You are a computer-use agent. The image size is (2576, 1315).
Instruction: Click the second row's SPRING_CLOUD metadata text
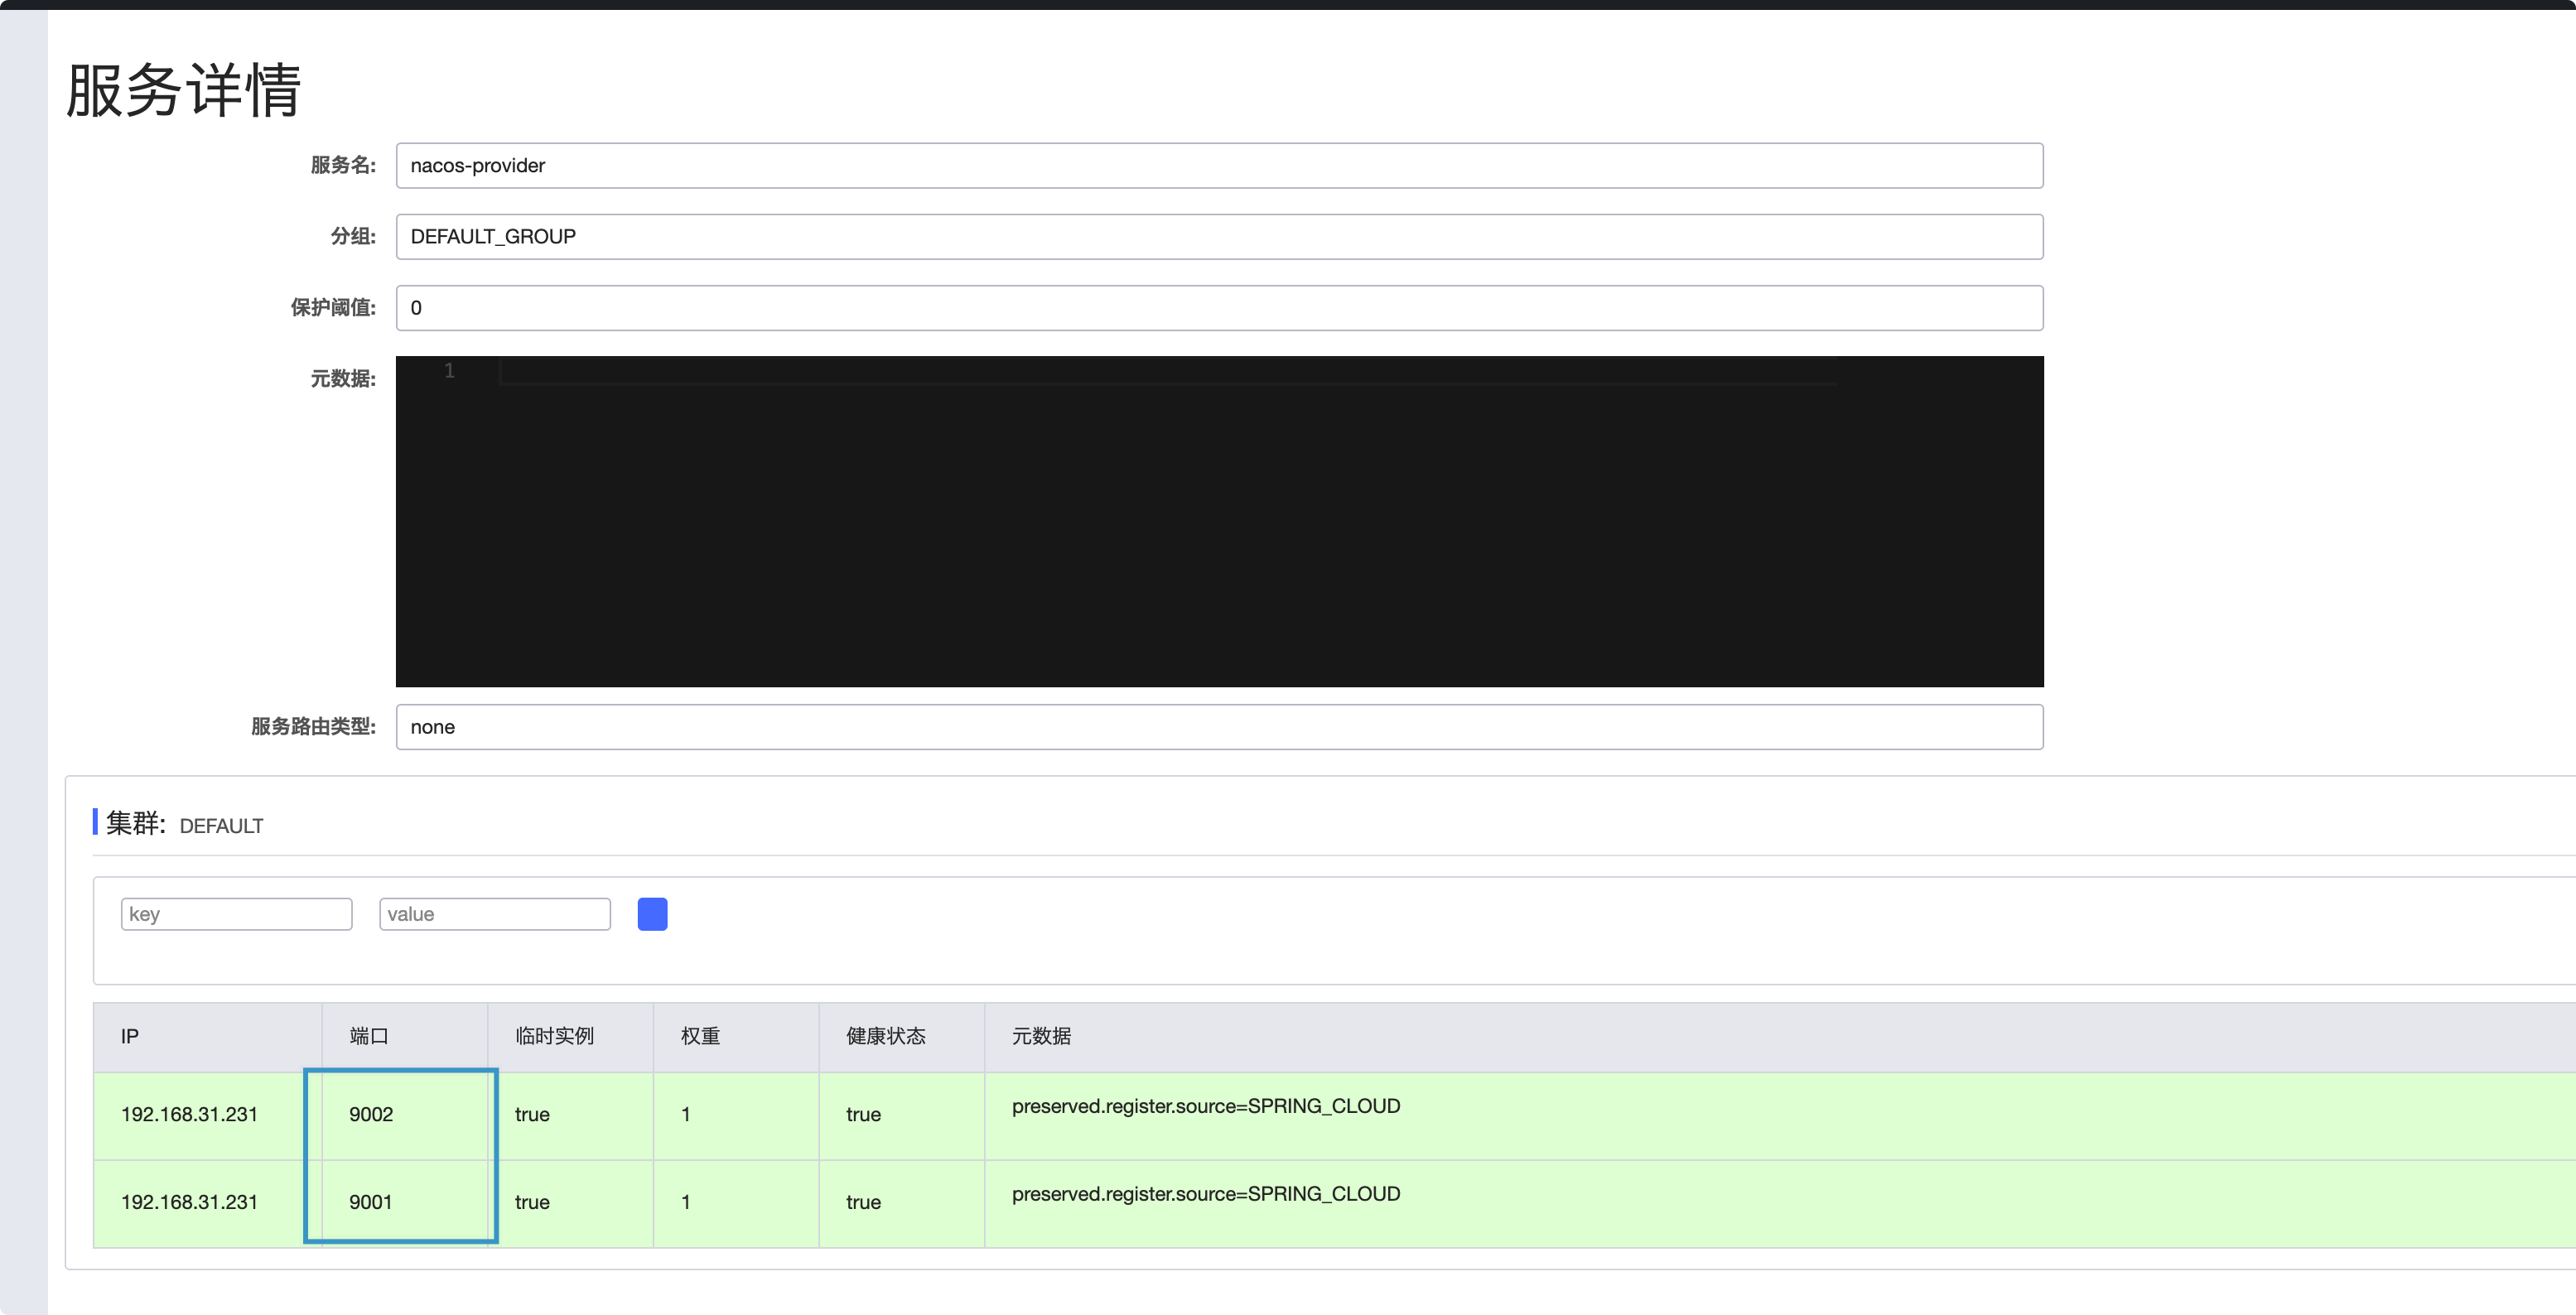pos(1205,1194)
